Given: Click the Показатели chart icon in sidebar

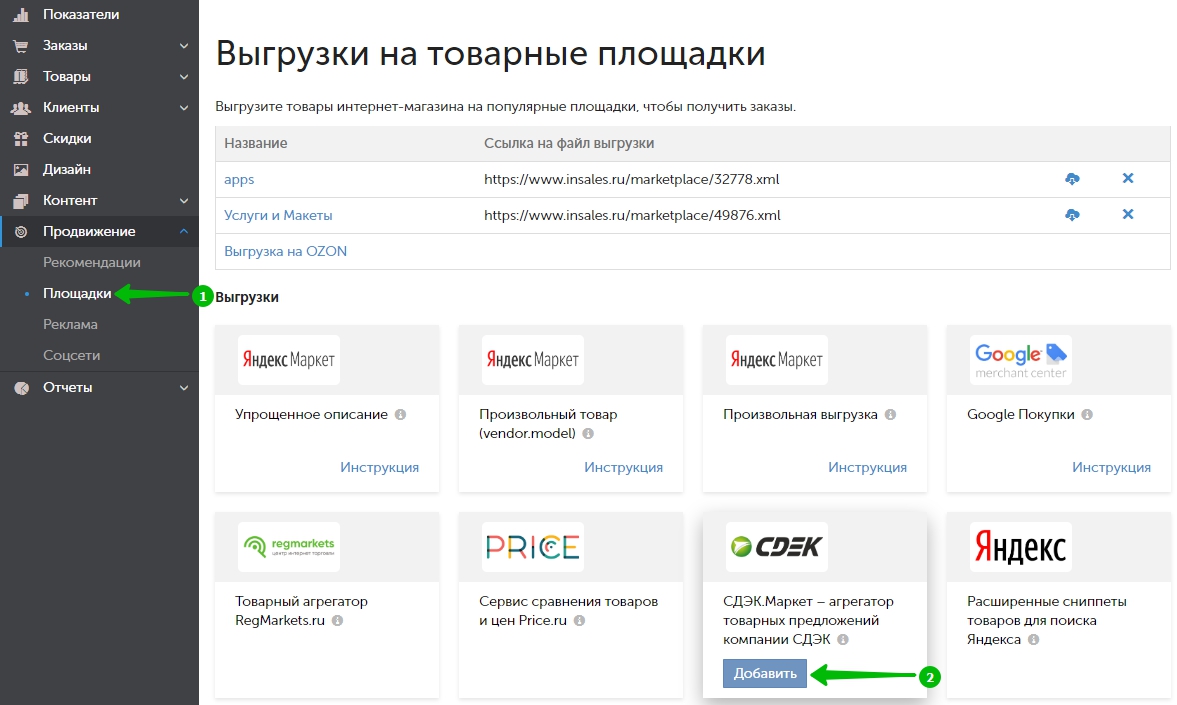Looking at the screenshot, I should (21, 14).
